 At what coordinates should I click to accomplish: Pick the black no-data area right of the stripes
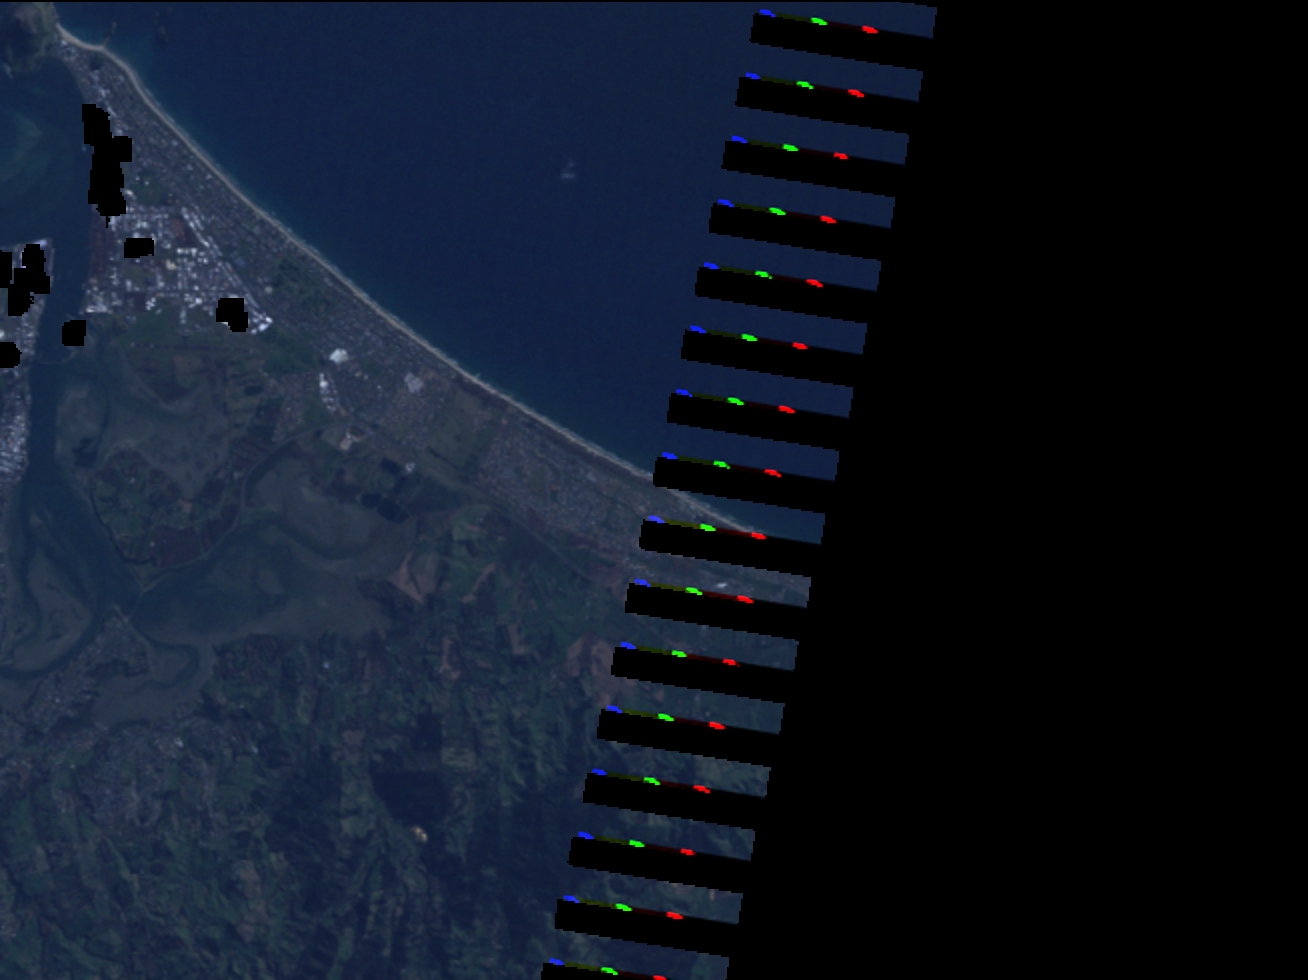click(x=1100, y=500)
